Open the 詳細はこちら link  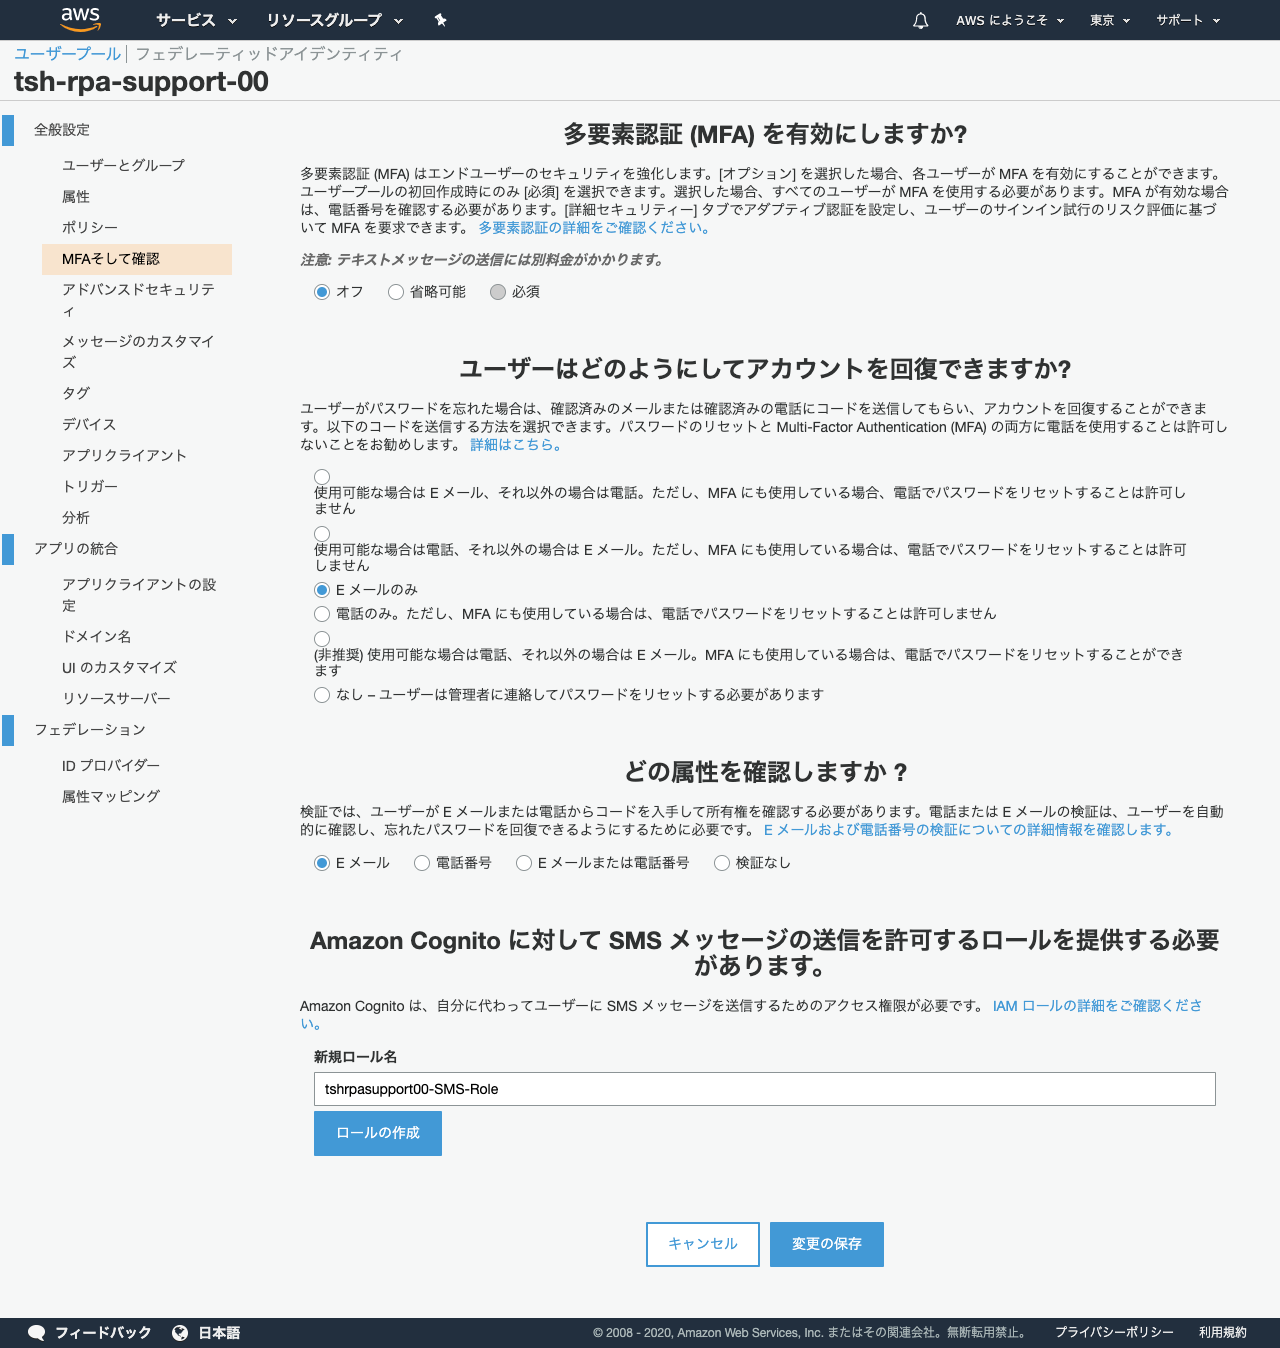(x=518, y=445)
